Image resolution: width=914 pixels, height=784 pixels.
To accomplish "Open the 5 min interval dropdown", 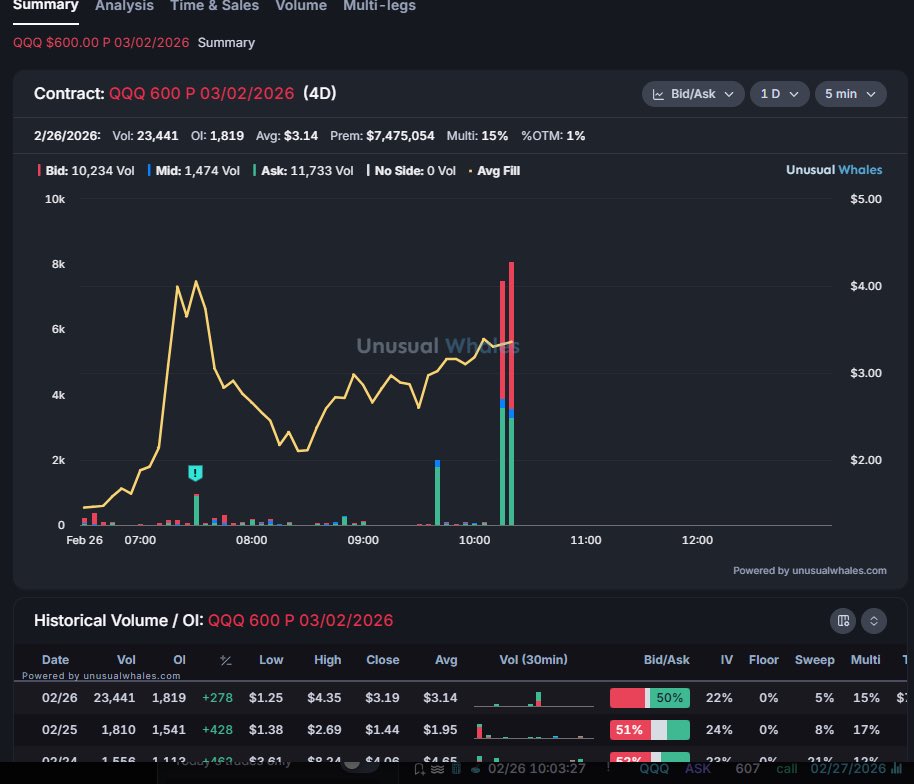I will (x=850, y=94).
